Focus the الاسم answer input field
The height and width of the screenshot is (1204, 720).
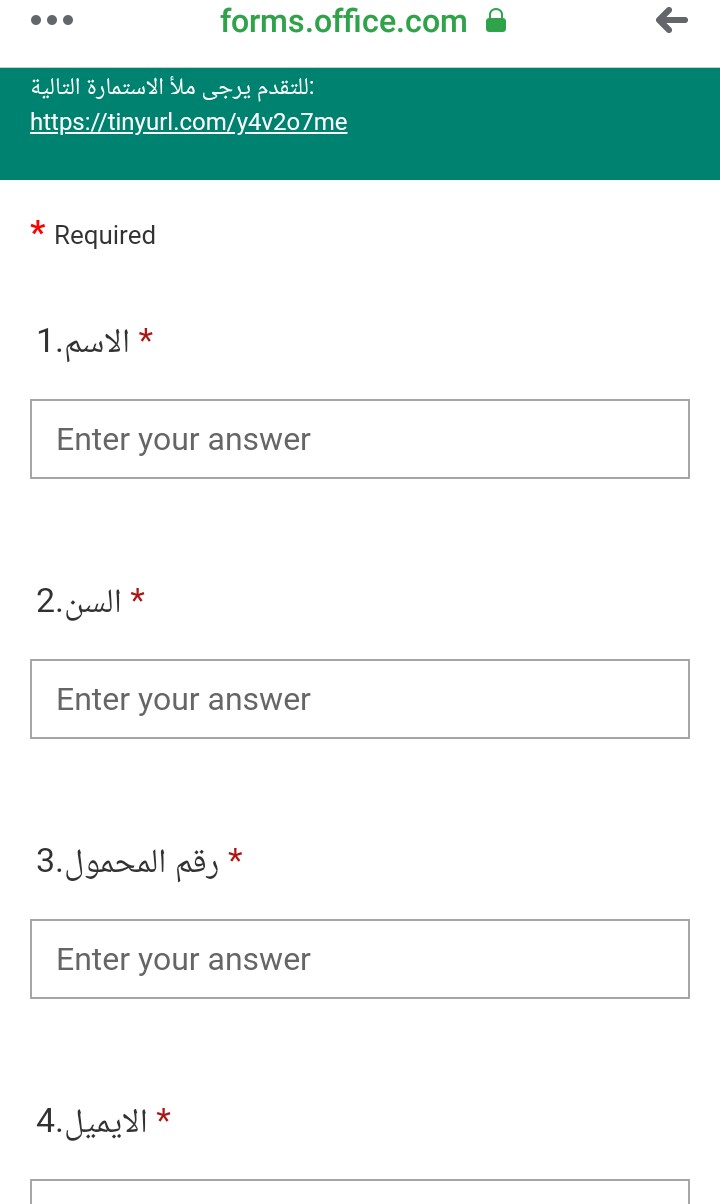tap(360, 439)
